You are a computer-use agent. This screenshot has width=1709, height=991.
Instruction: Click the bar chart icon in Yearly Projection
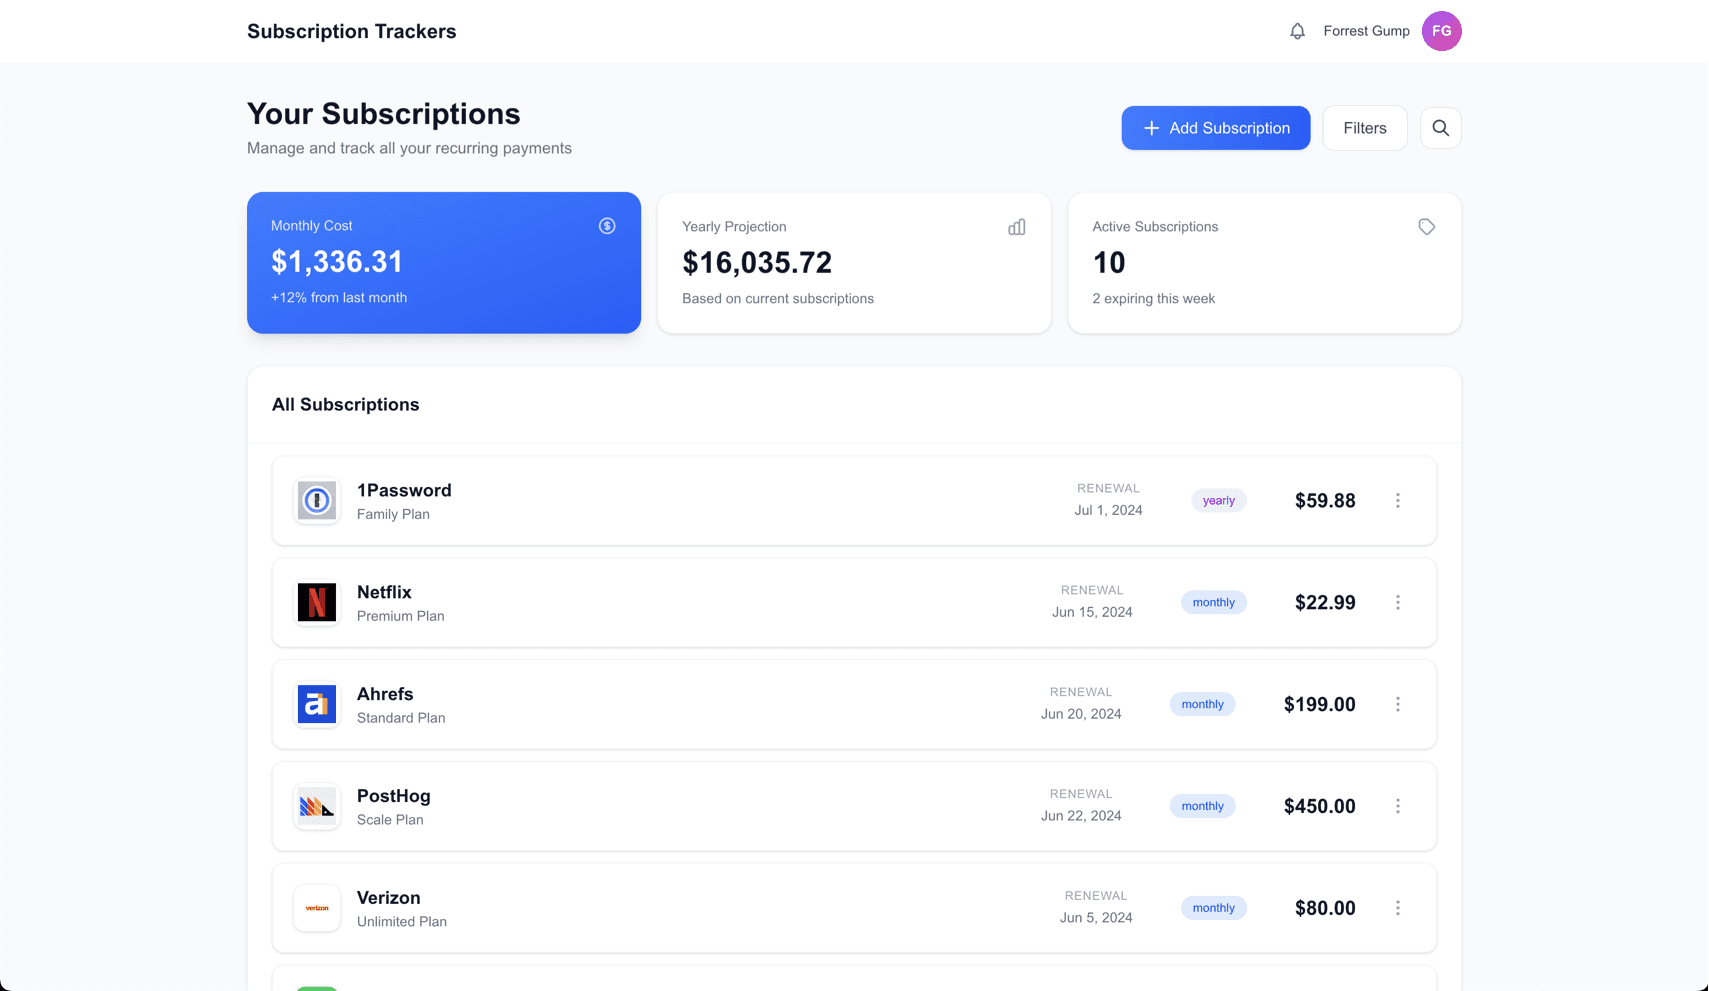1017,227
